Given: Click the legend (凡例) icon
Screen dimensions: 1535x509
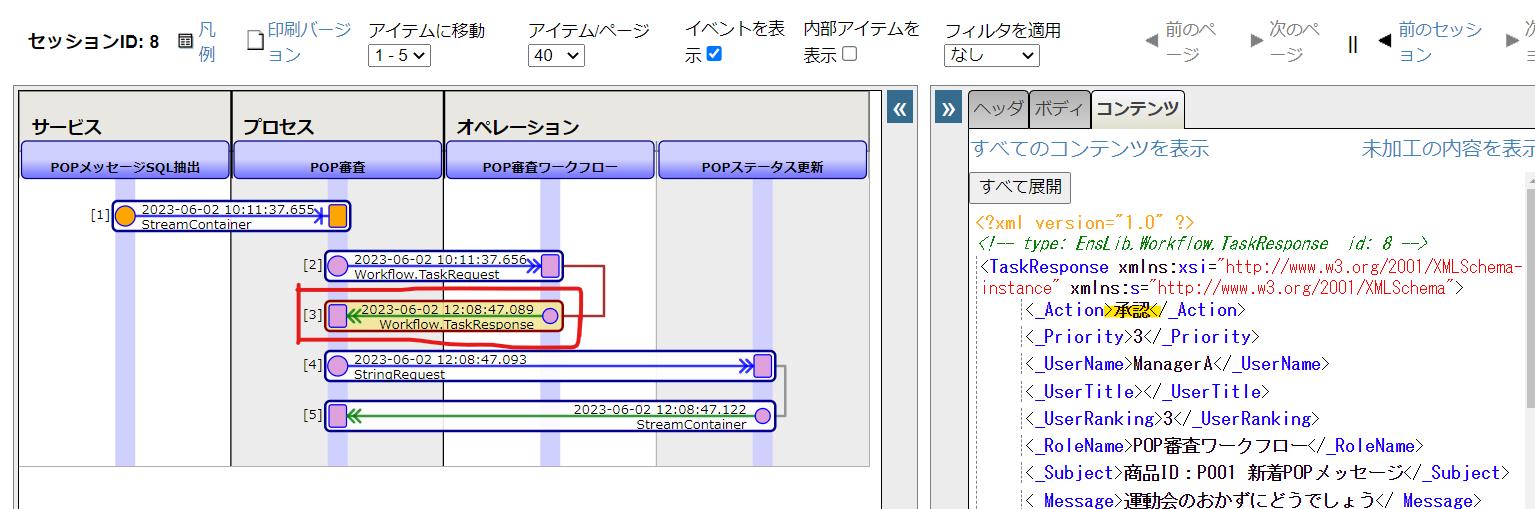Looking at the screenshot, I should coord(185,41).
